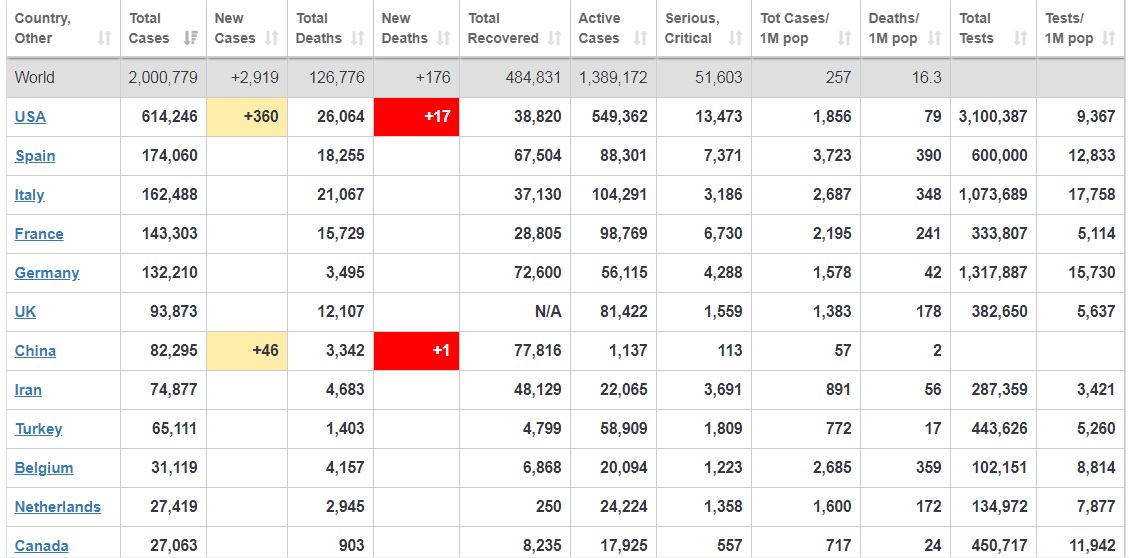1129x558 pixels.
Task: Open the USA country link
Action: pyautogui.click(x=30, y=117)
